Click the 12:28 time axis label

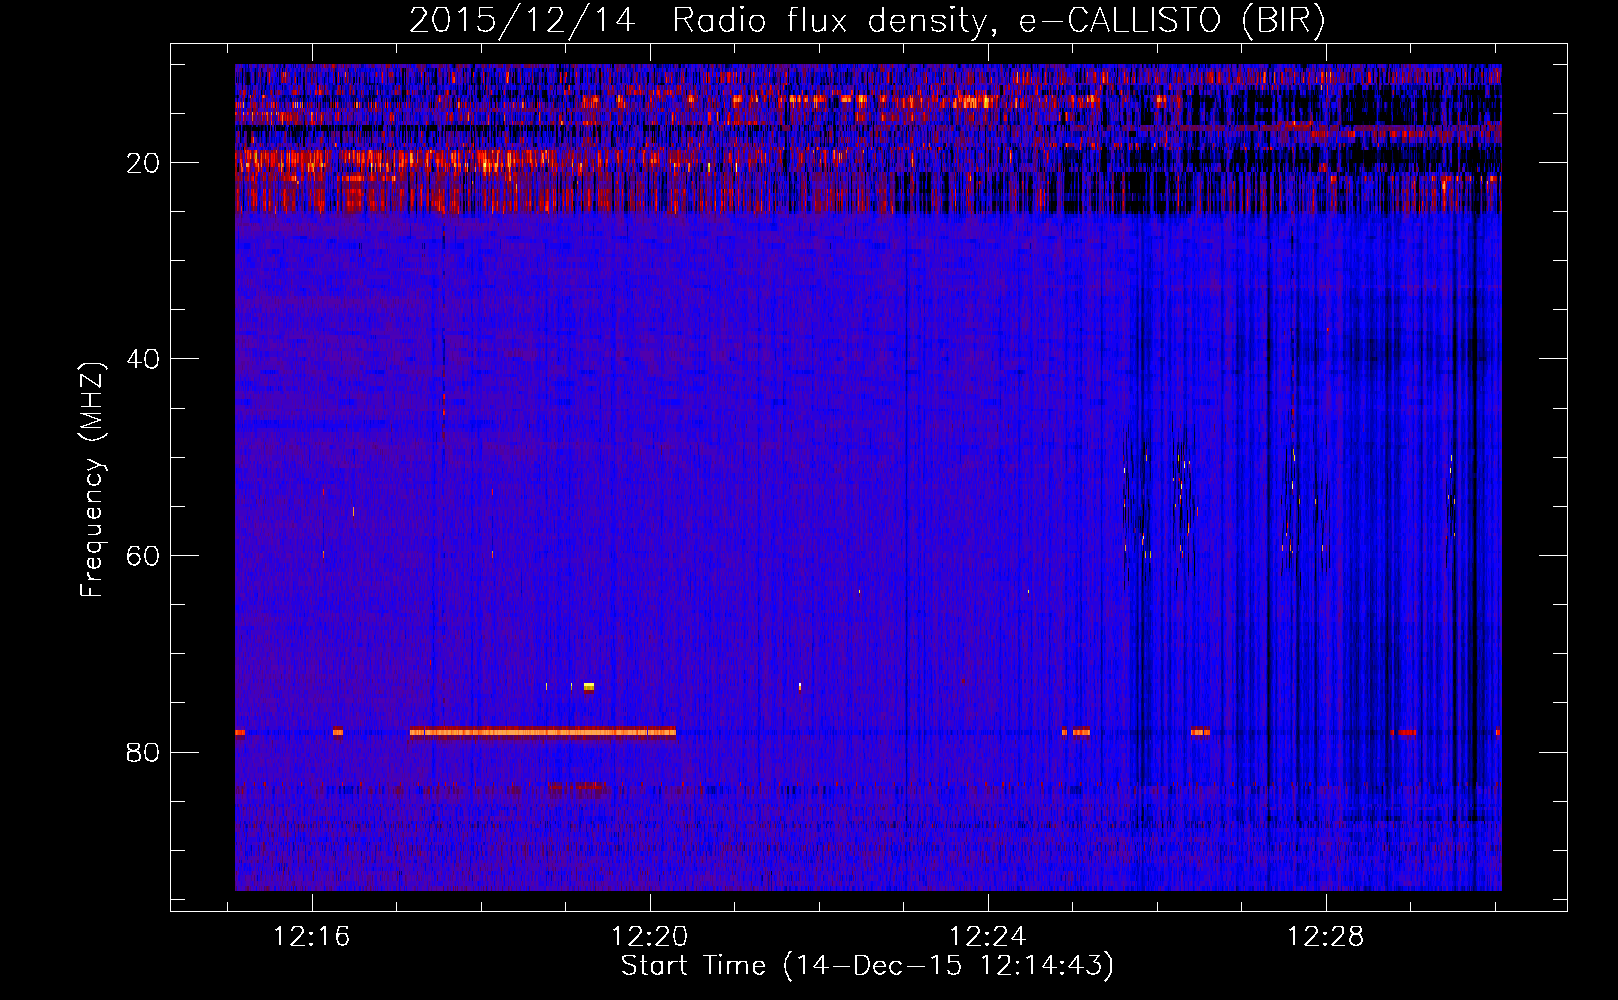1326,937
